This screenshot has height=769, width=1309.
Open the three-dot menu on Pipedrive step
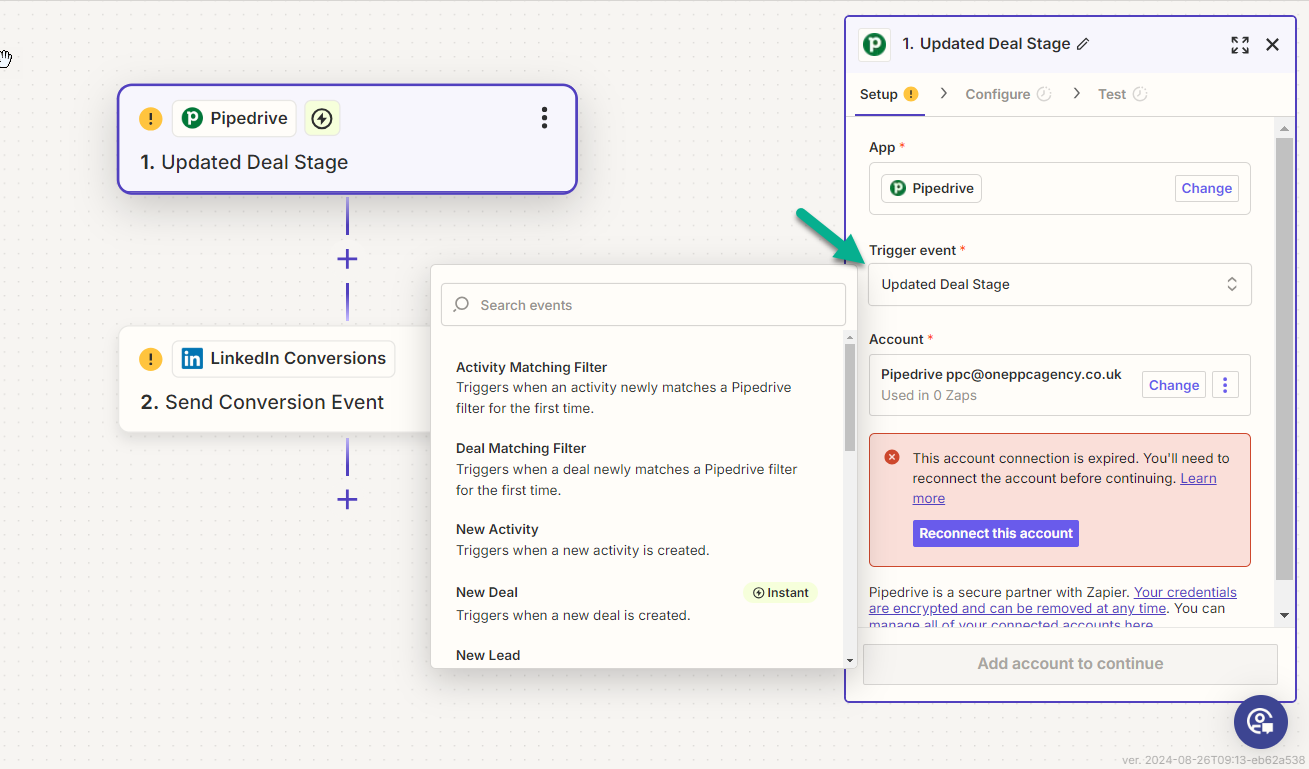click(x=544, y=118)
